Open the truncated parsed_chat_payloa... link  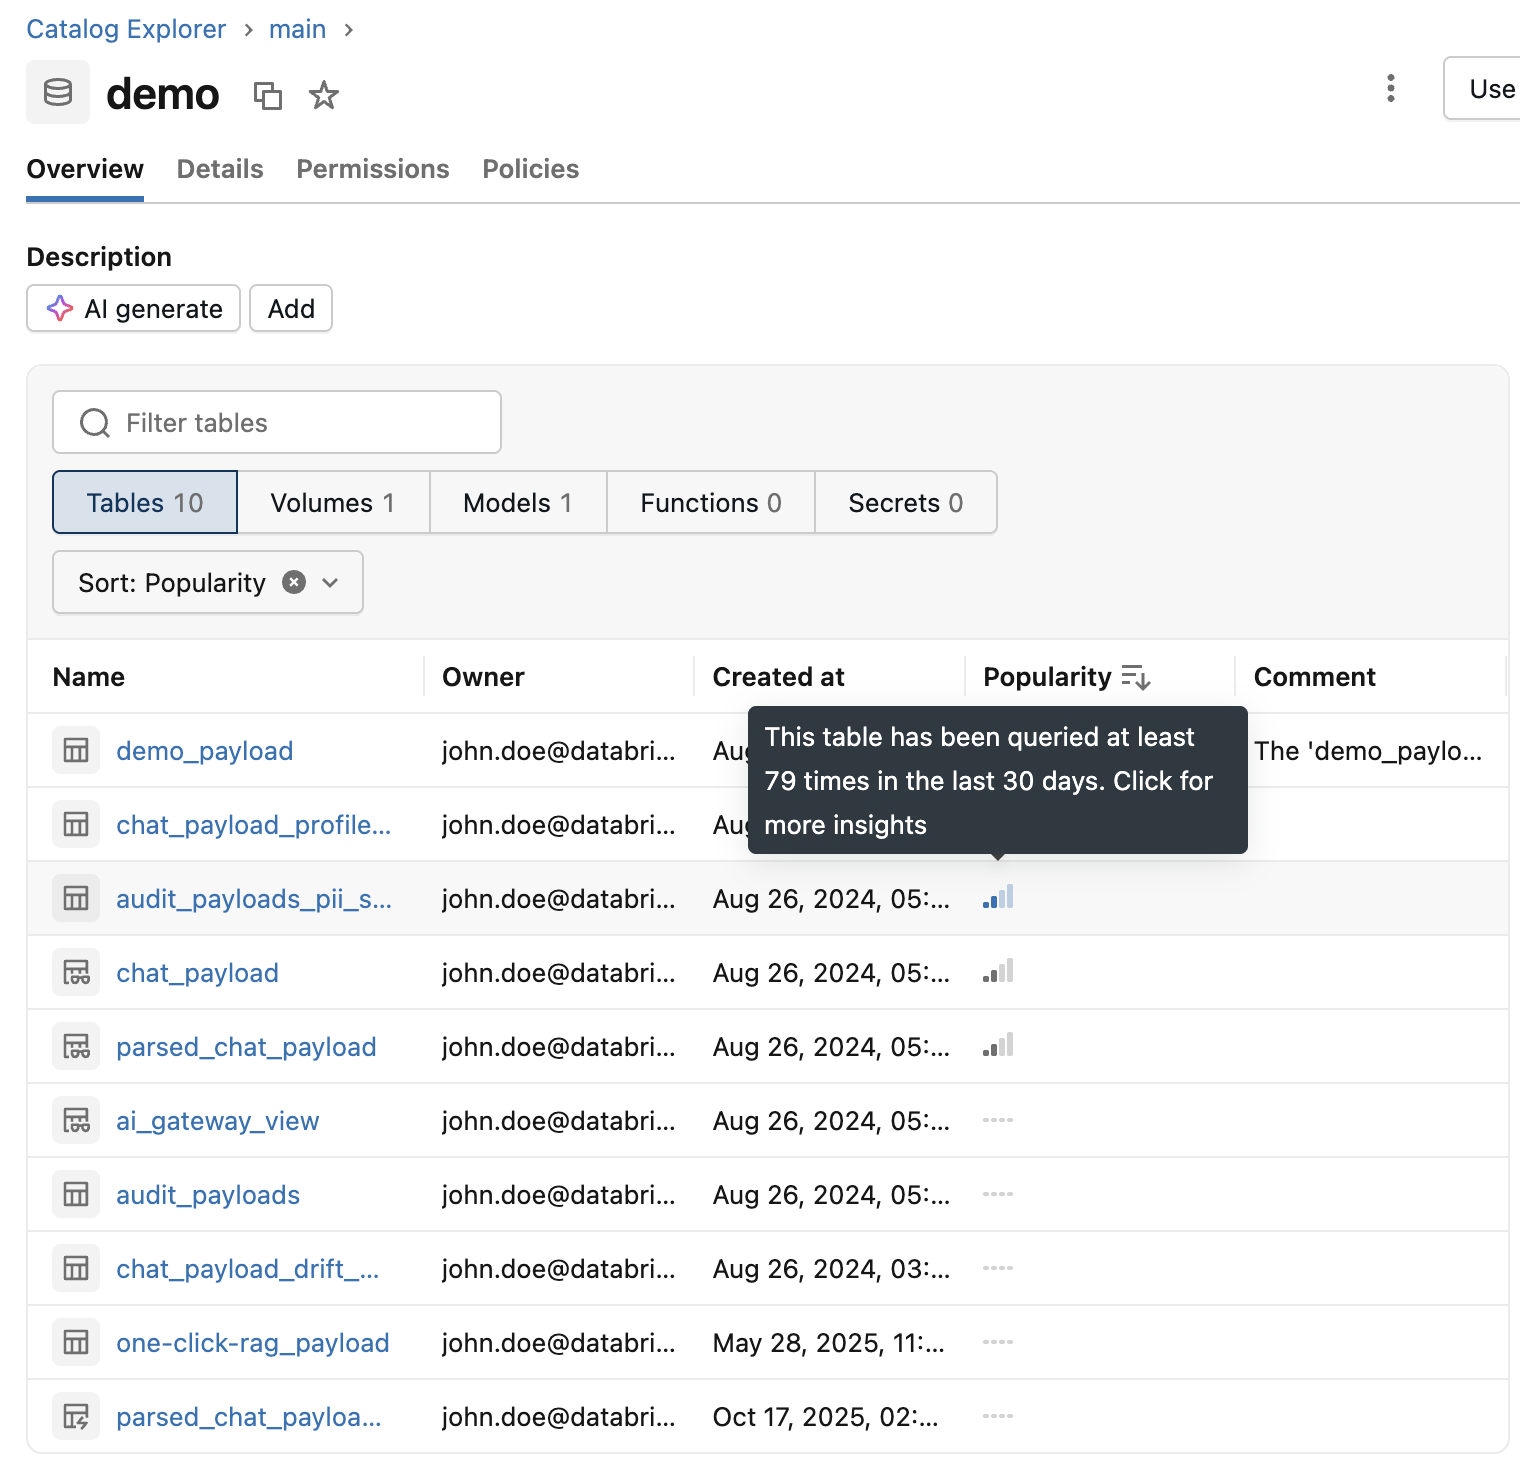coord(248,1417)
